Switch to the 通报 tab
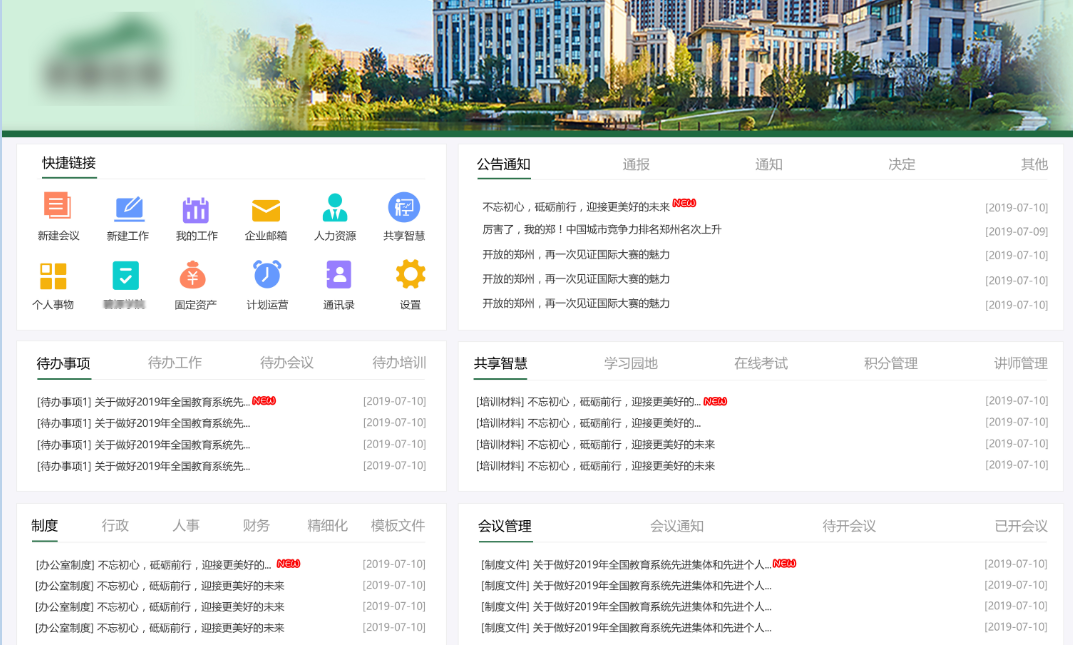This screenshot has width=1073, height=645. pos(636,164)
